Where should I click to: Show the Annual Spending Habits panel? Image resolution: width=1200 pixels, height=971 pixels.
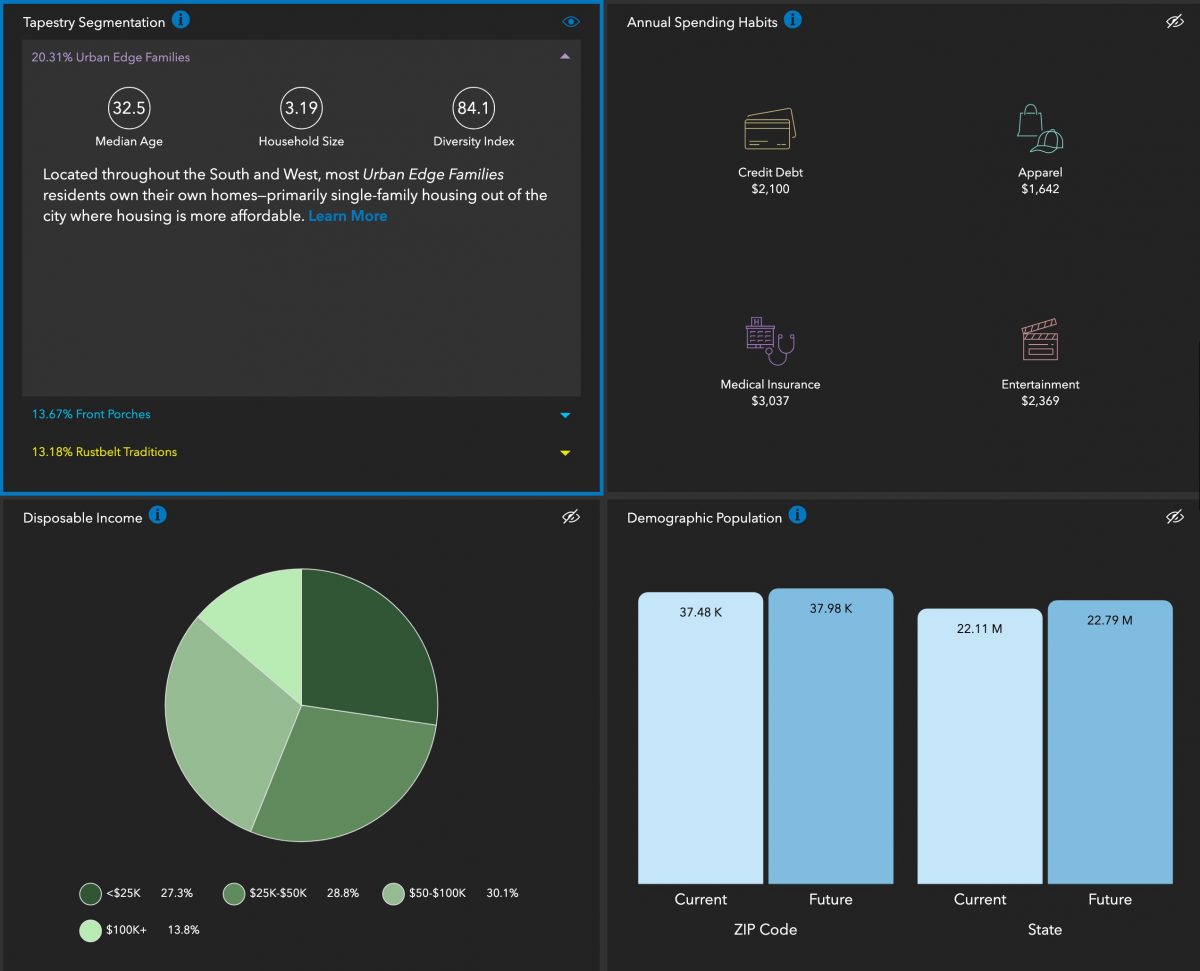tap(1175, 21)
